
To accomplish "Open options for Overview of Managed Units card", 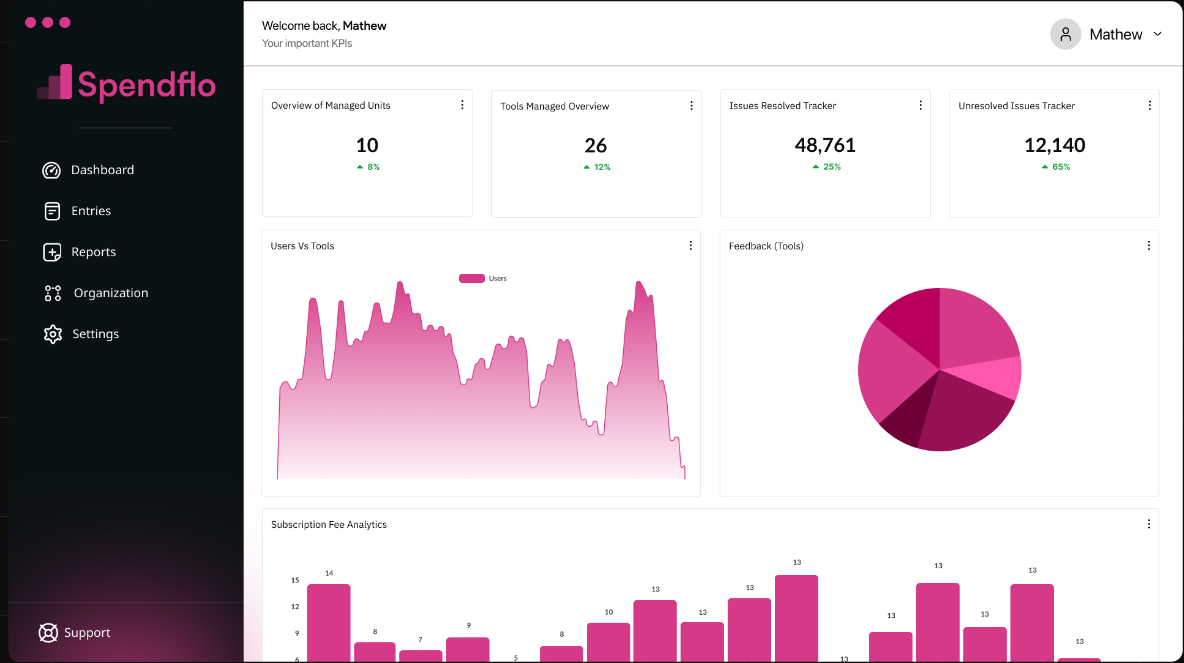I will (461, 104).
